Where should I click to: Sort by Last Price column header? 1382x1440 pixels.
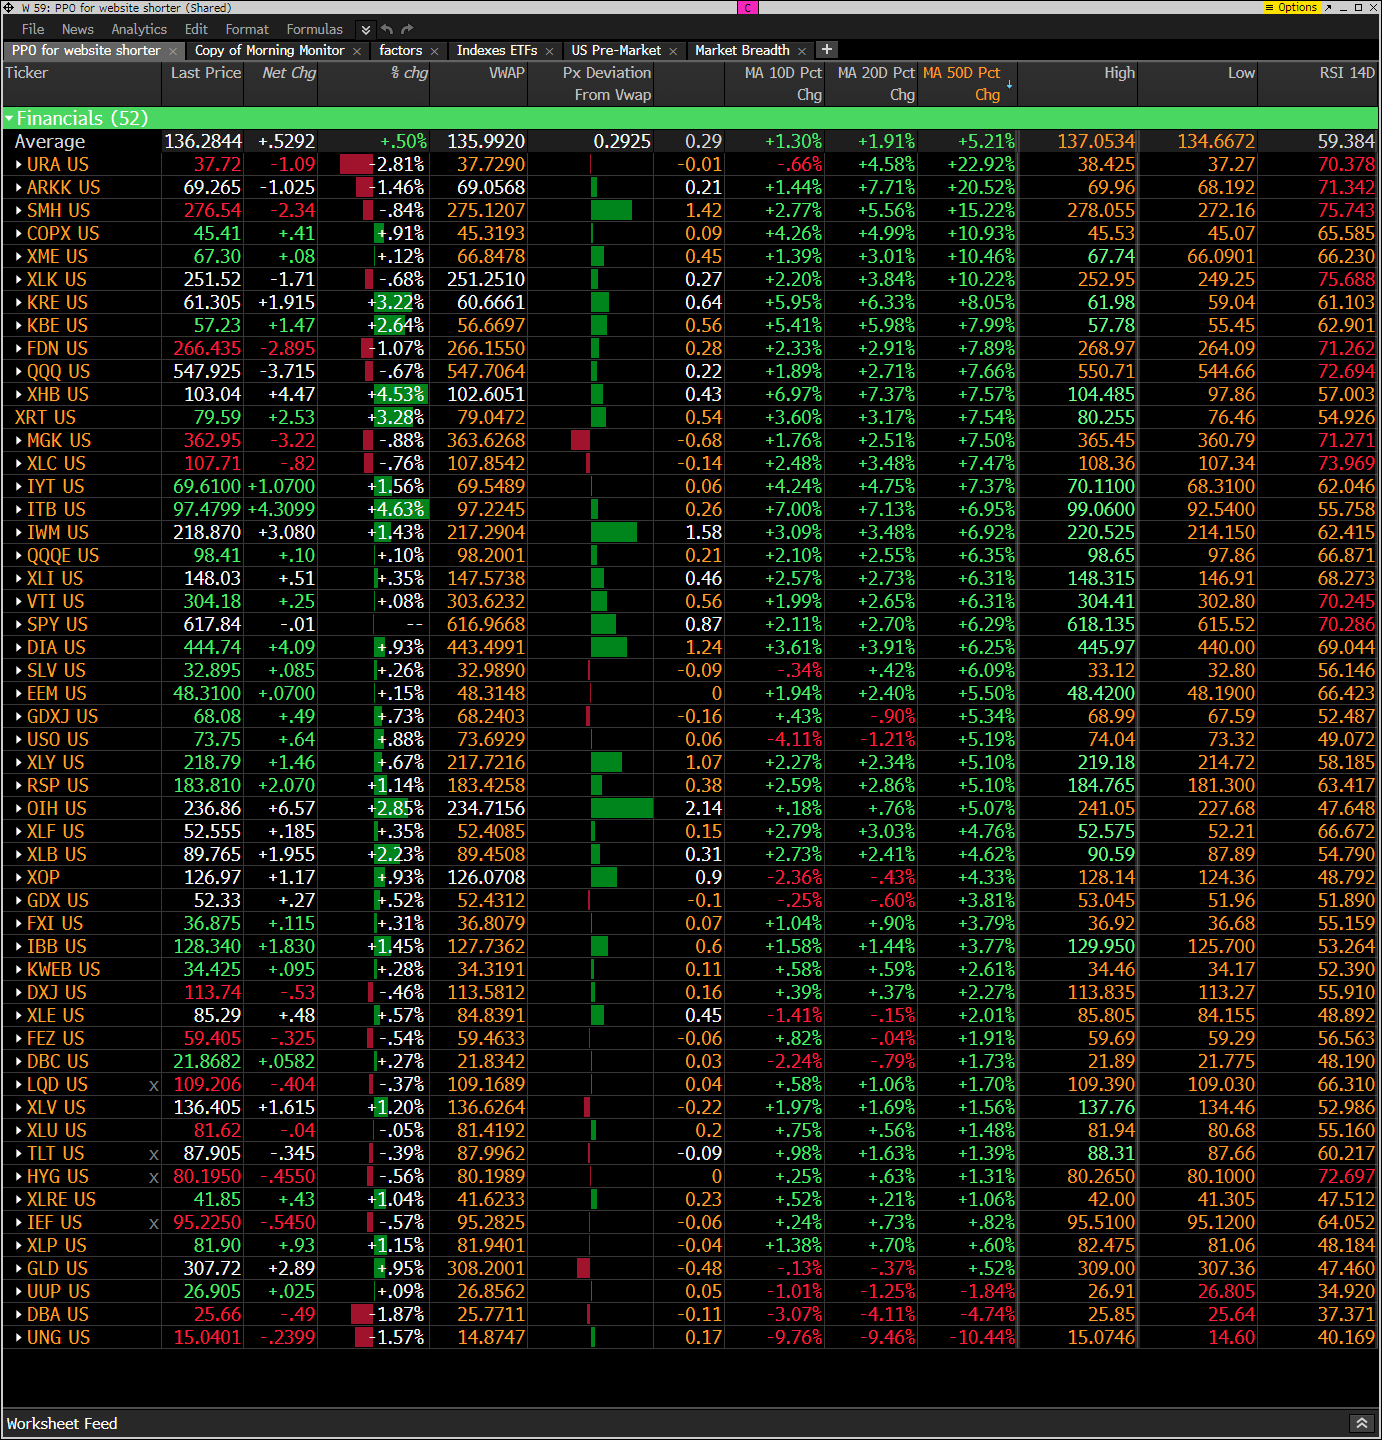tap(202, 84)
